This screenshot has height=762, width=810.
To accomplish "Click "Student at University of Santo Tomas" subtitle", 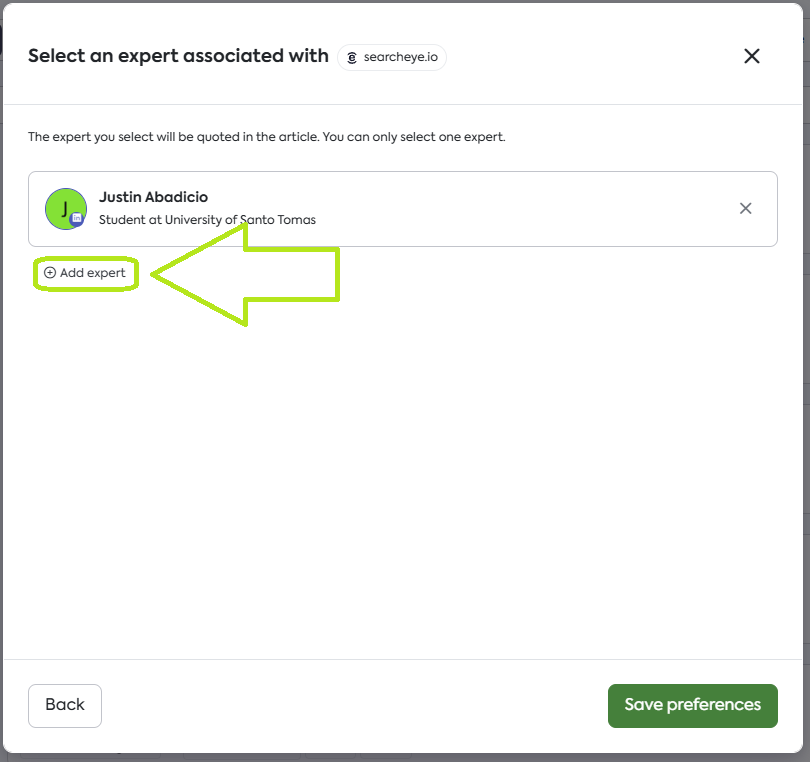I will coord(207,219).
